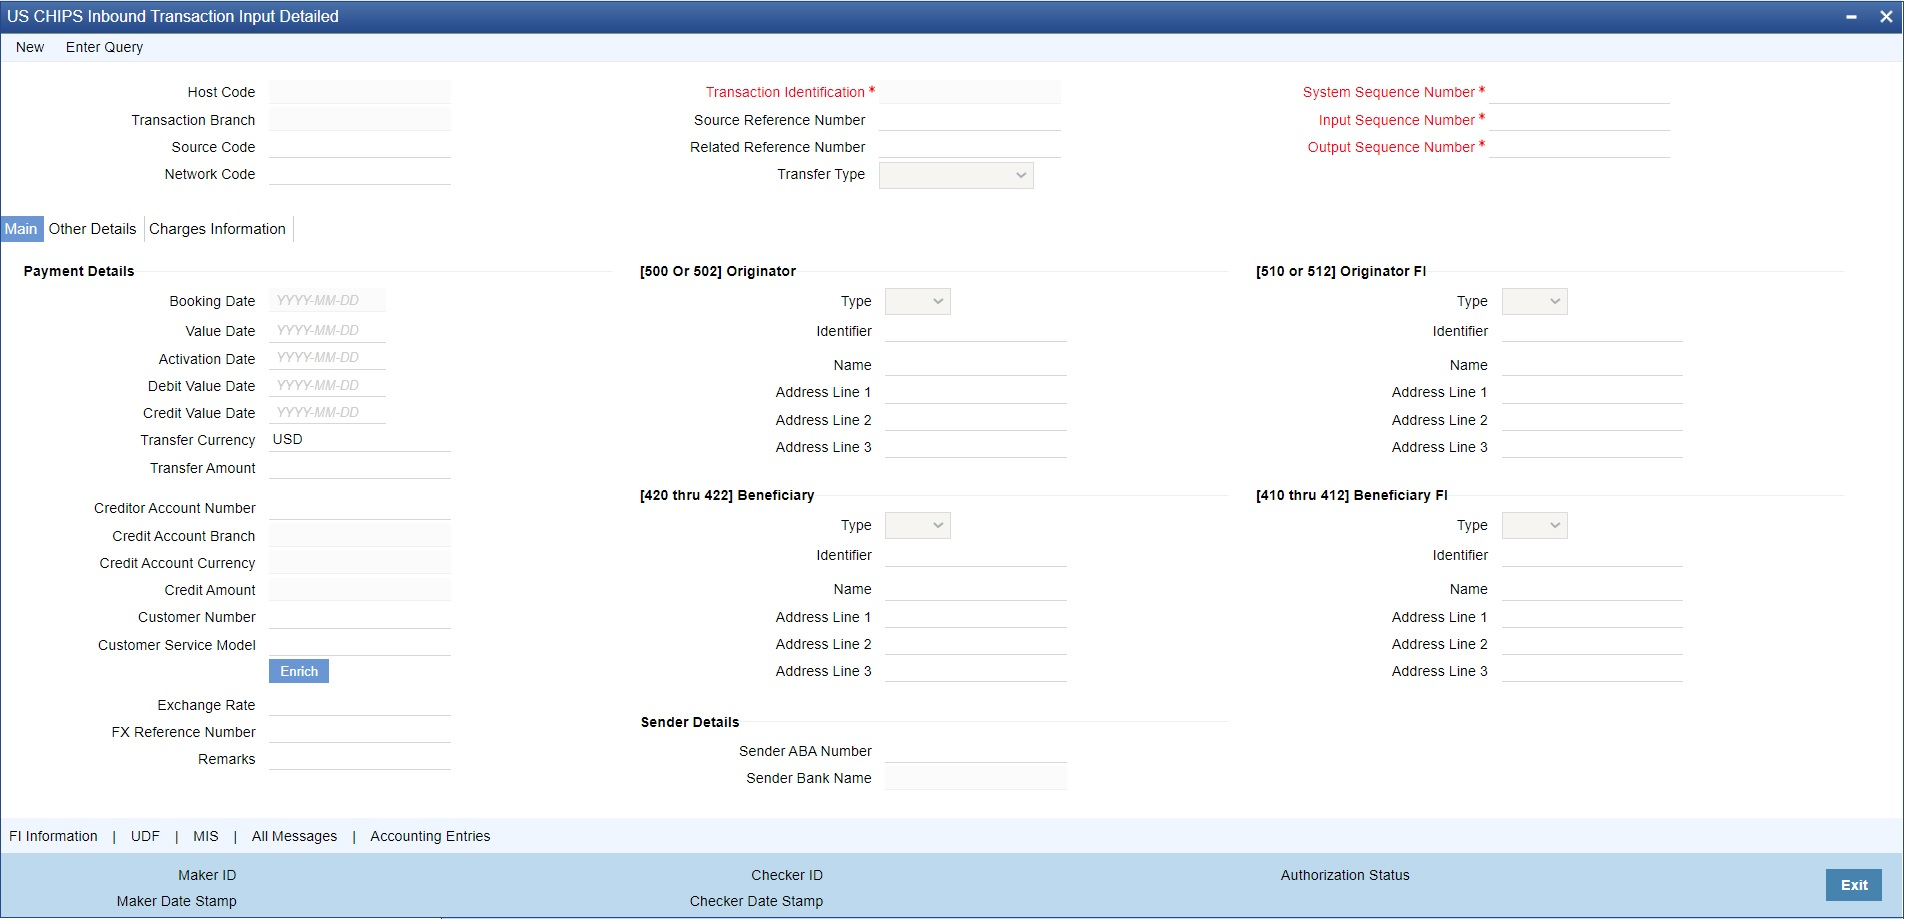Focus the Beneficiary Address Line 2 field
Viewport: 1906px width, 922px height.
[976, 644]
